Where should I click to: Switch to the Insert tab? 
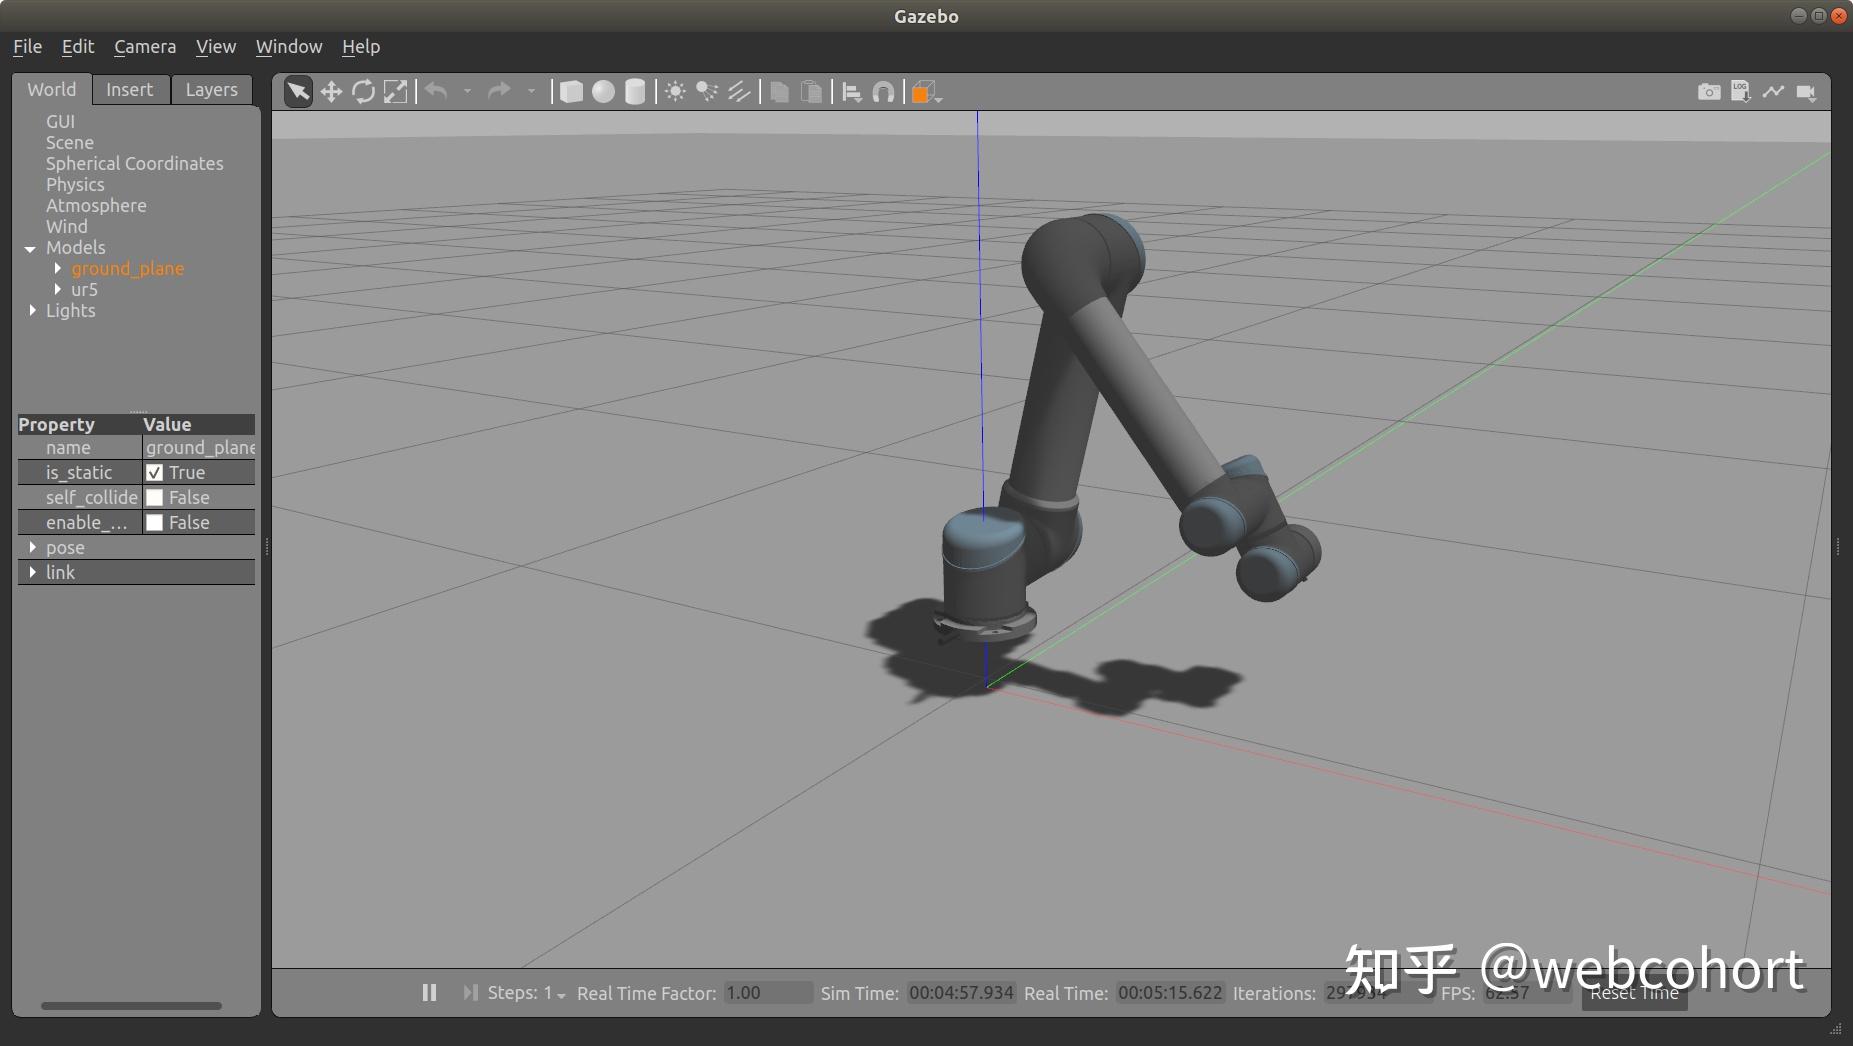pos(130,89)
